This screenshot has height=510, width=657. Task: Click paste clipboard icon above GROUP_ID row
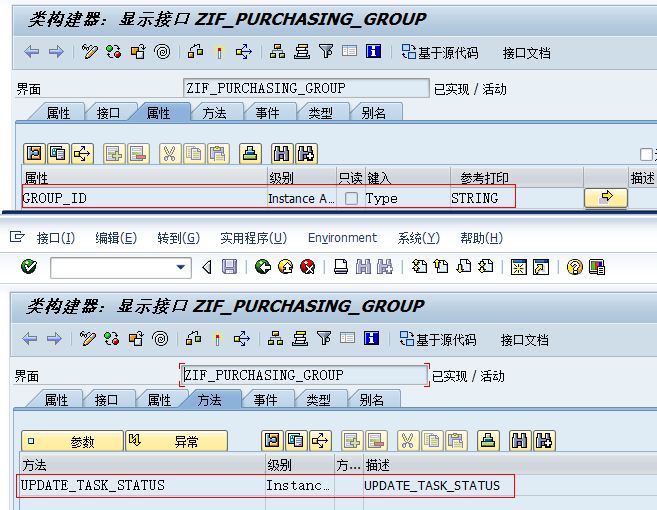click(218, 154)
